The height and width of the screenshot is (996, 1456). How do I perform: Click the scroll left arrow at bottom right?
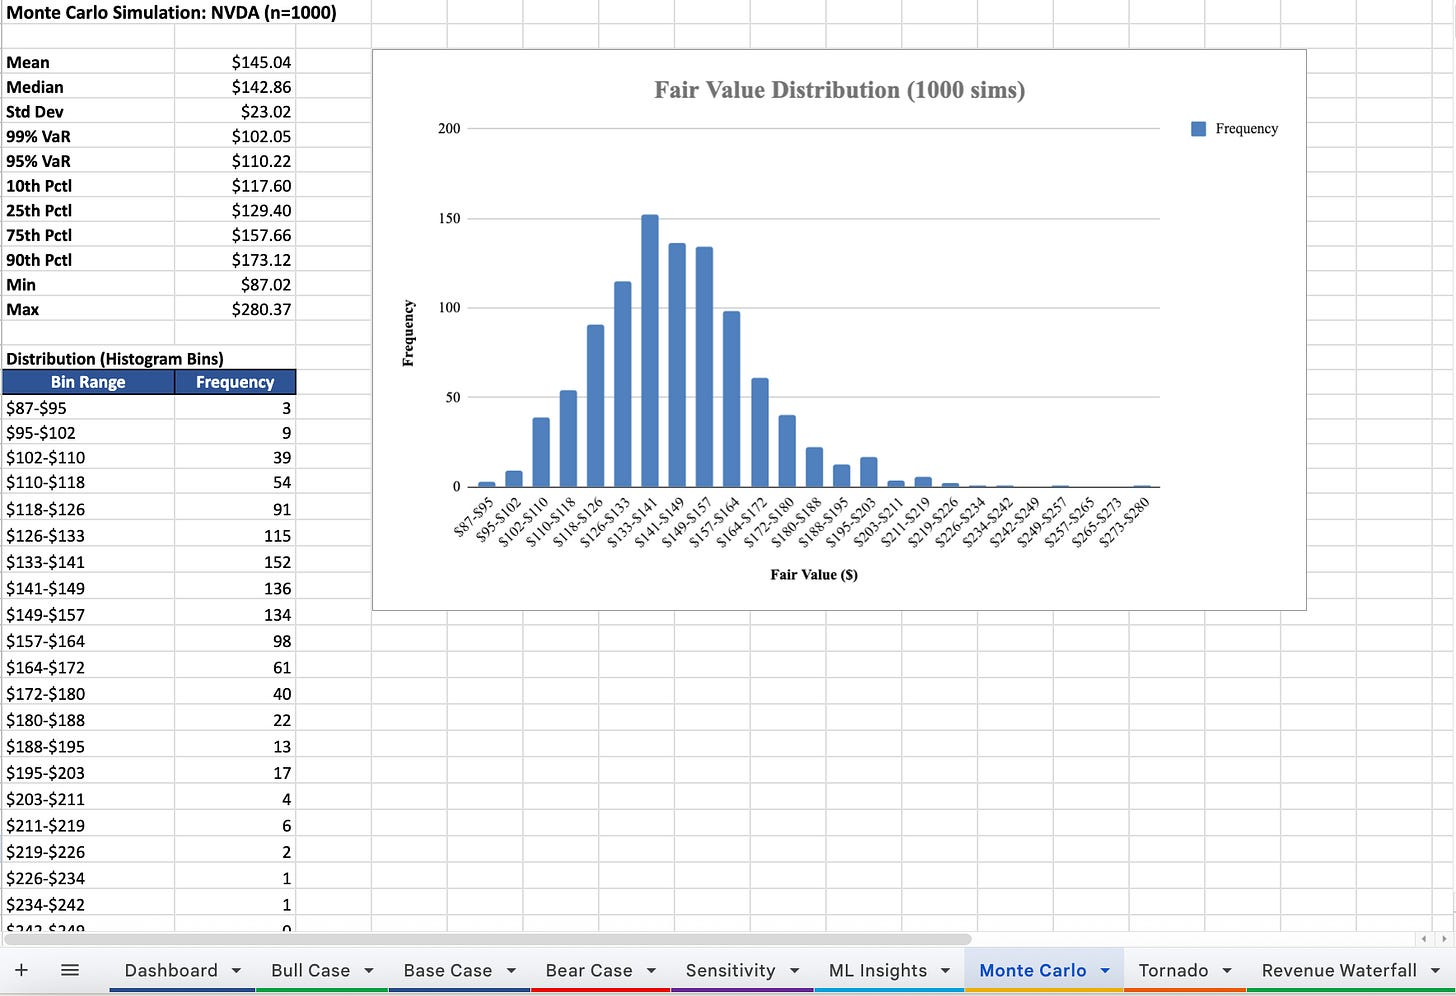coord(1424,939)
